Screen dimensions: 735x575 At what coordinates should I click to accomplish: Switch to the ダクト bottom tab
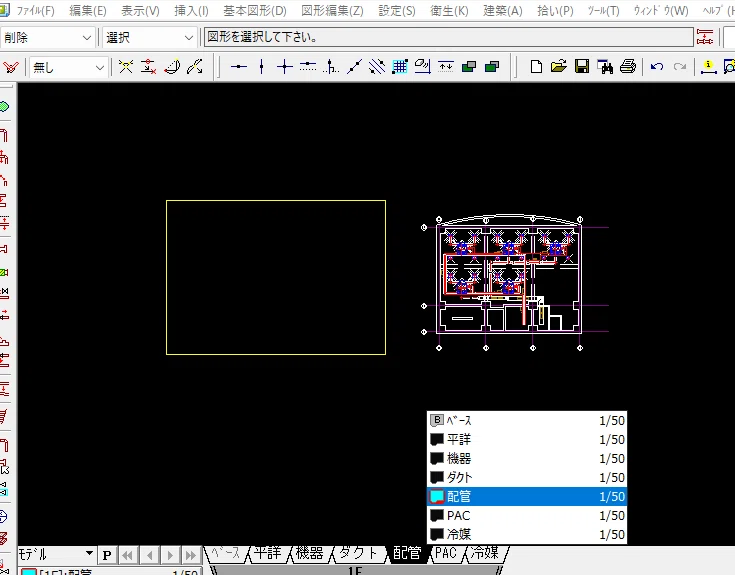[358, 554]
